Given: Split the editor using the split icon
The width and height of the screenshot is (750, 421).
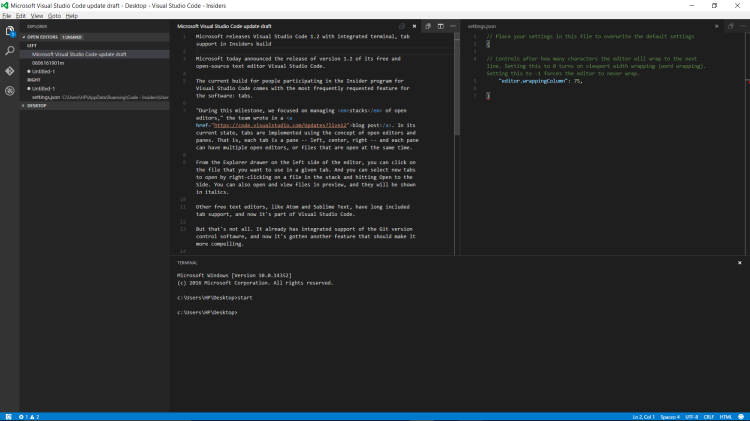Looking at the screenshot, I should click(441, 26).
